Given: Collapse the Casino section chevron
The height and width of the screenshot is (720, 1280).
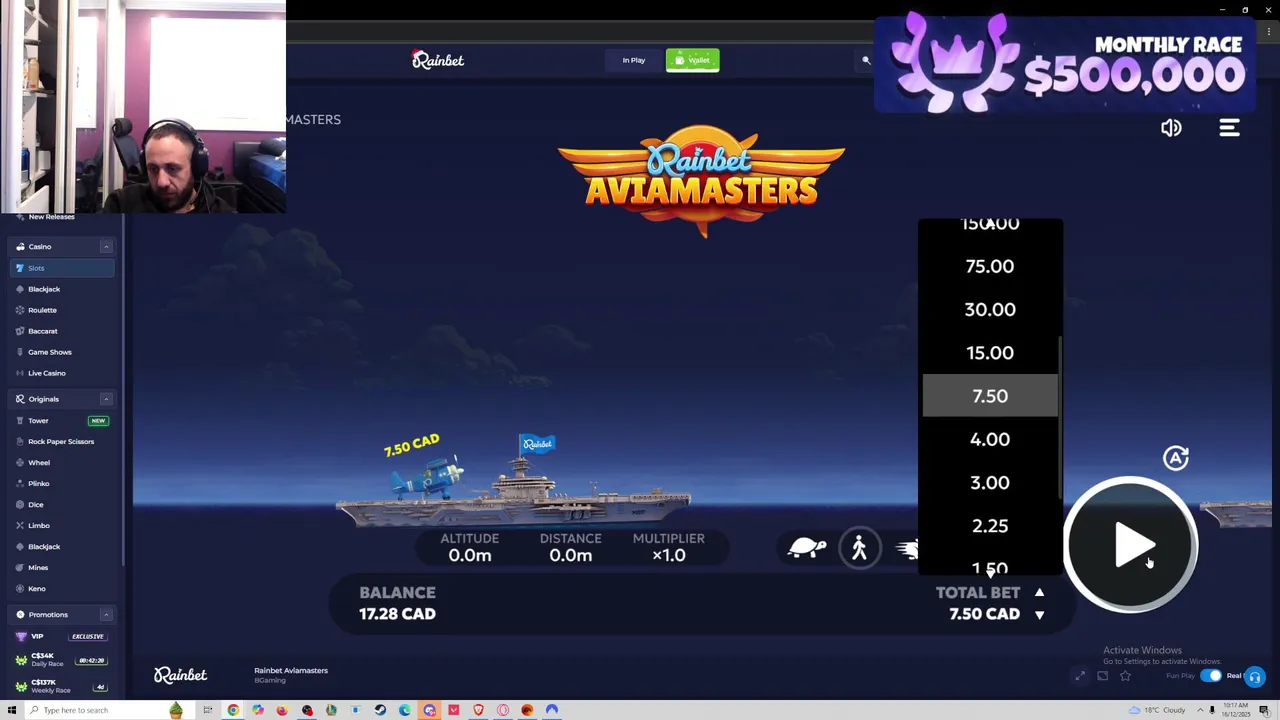Looking at the screenshot, I should pos(106,247).
